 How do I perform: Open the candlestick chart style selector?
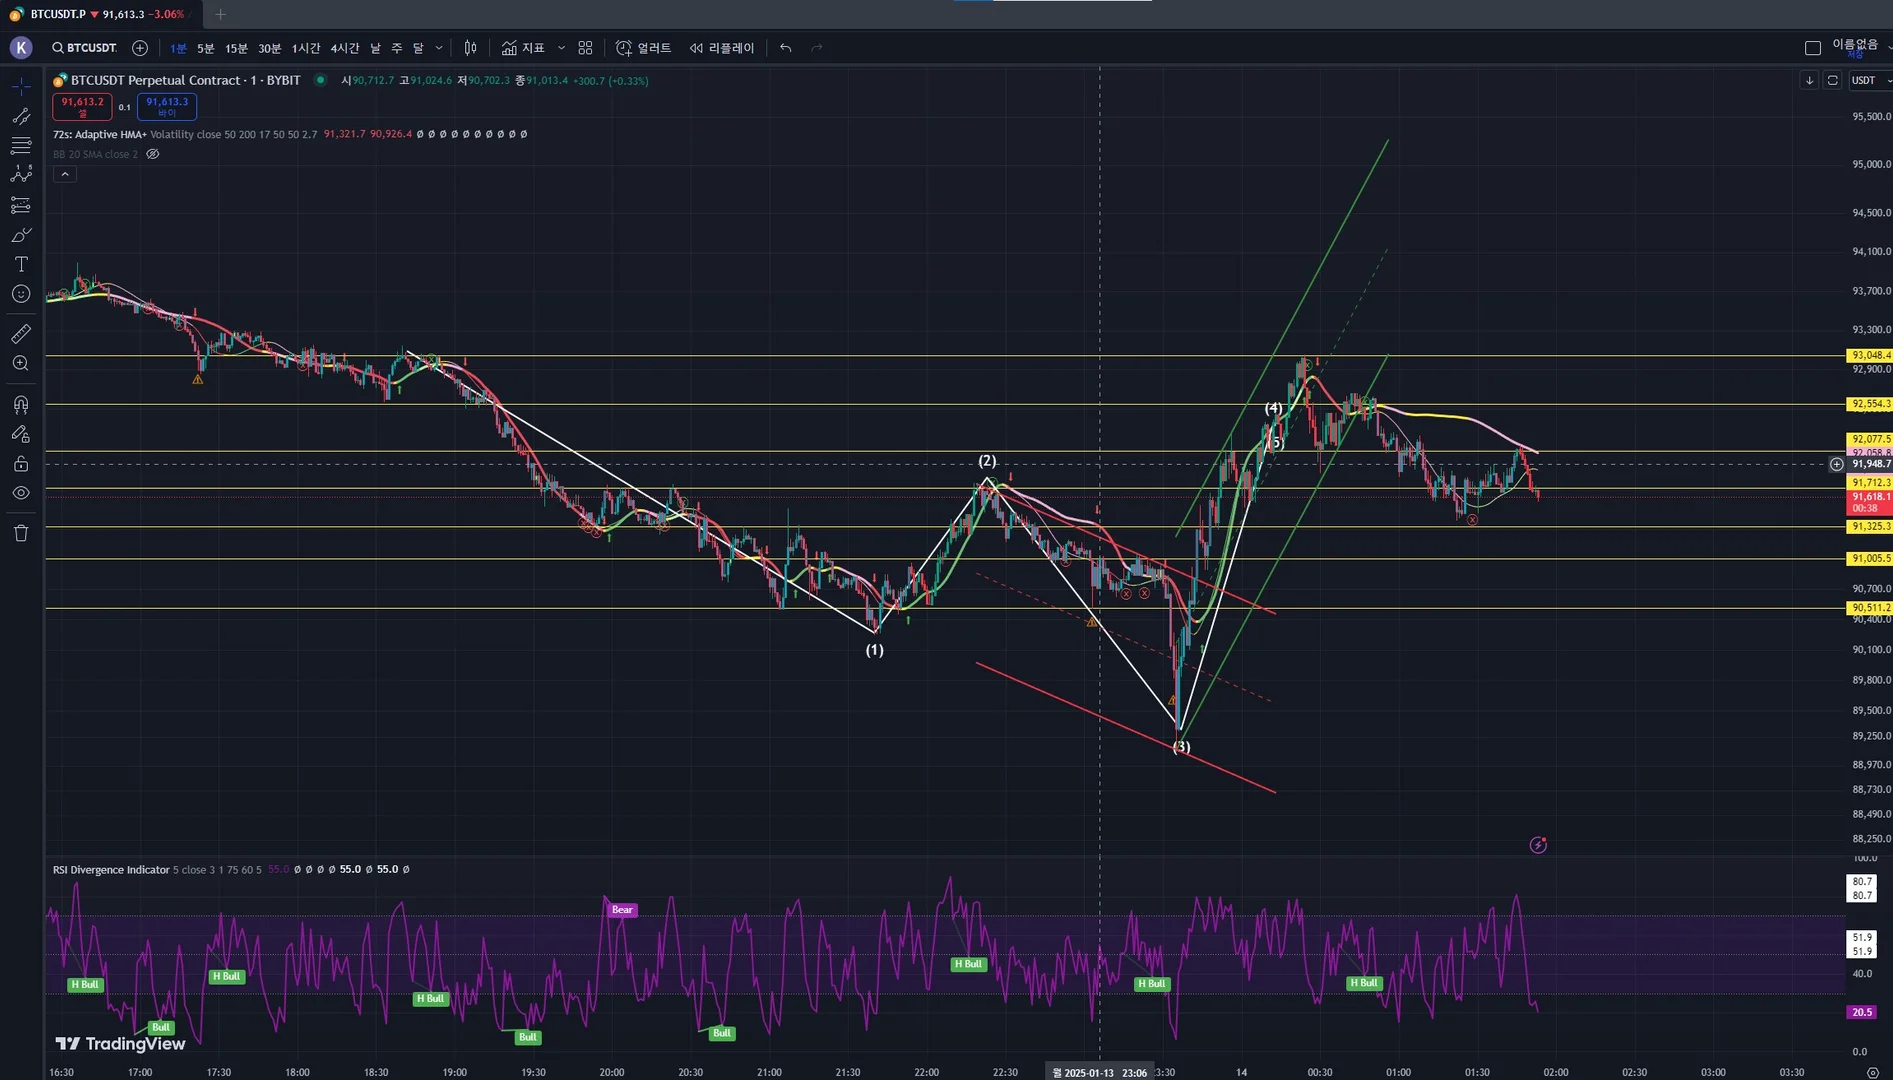click(x=470, y=48)
